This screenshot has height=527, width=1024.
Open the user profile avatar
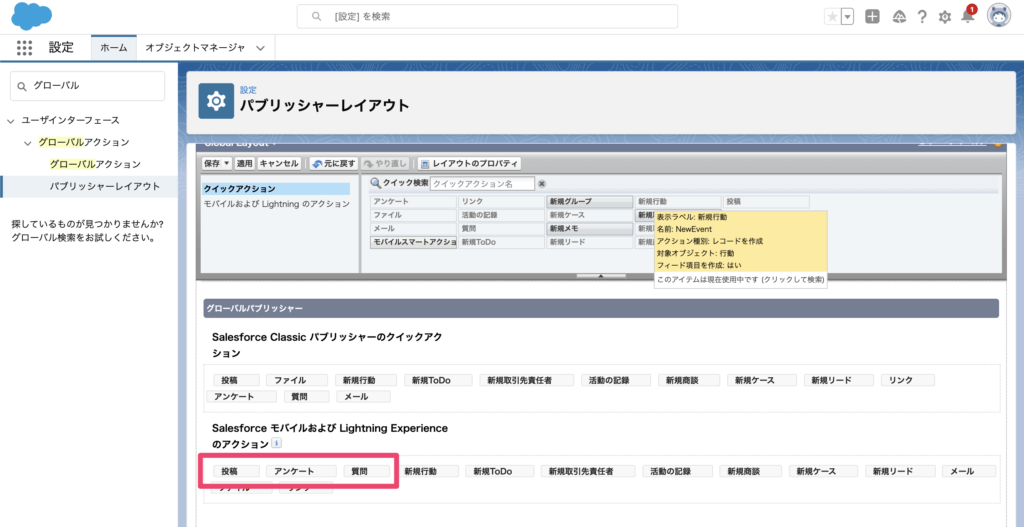999,16
